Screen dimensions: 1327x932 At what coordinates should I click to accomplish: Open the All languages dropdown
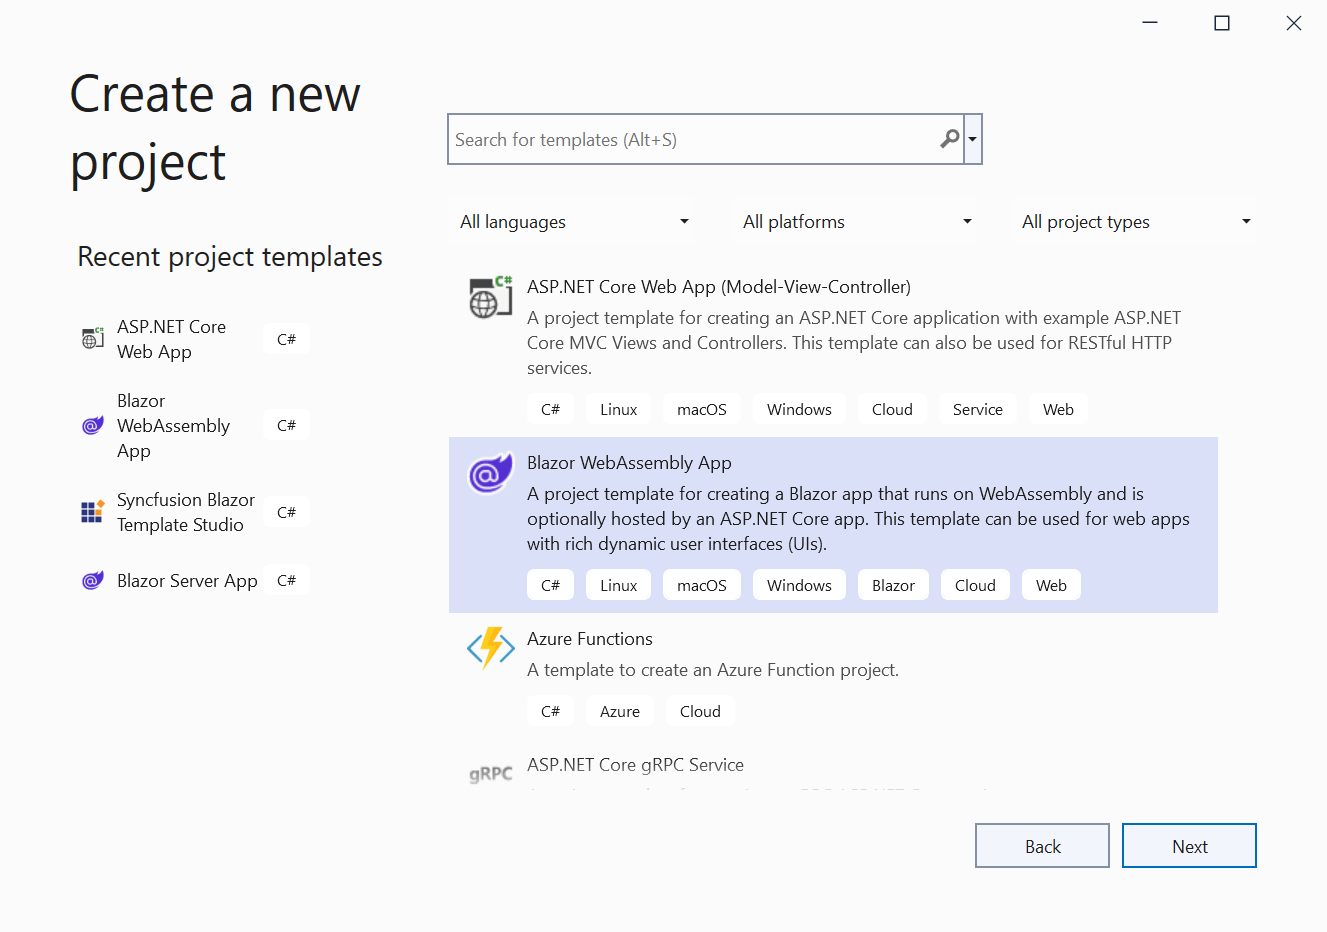tap(573, 222)
